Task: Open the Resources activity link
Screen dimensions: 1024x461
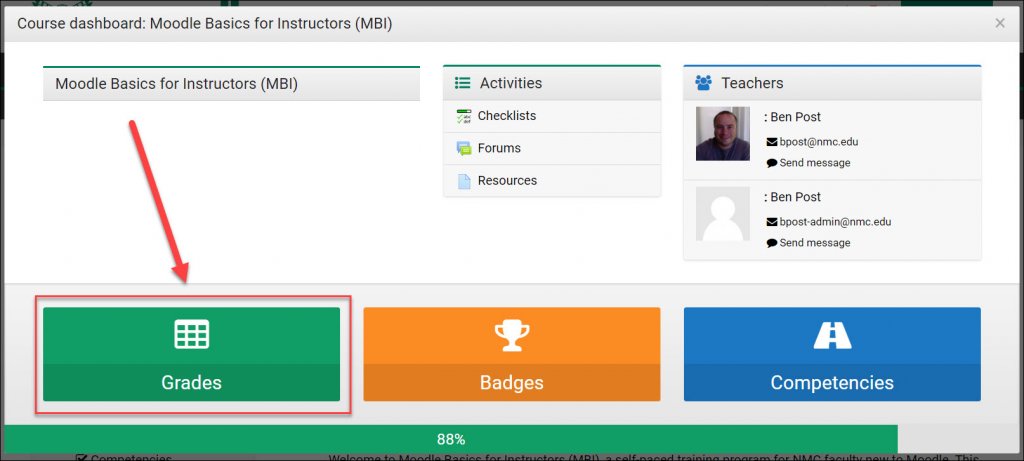Action: coord(507,180)
